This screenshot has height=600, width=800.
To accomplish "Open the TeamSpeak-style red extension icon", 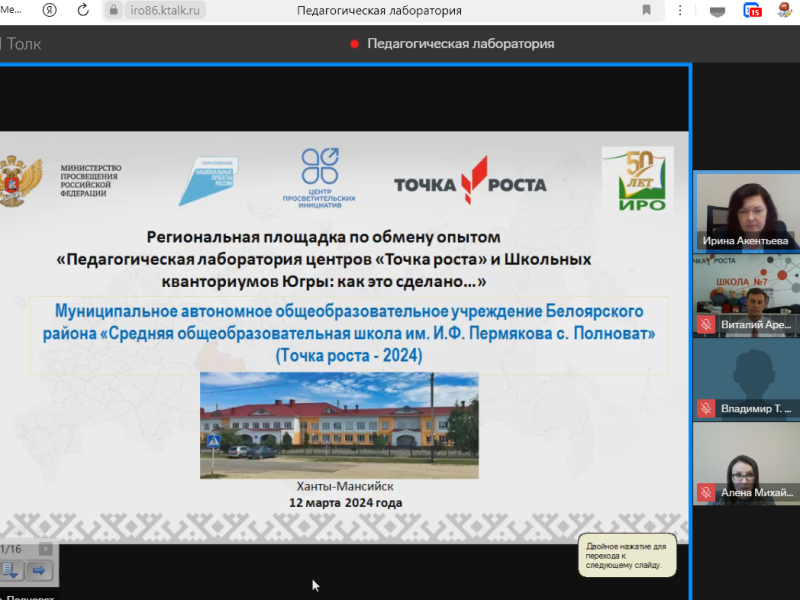I will point(753,11).
